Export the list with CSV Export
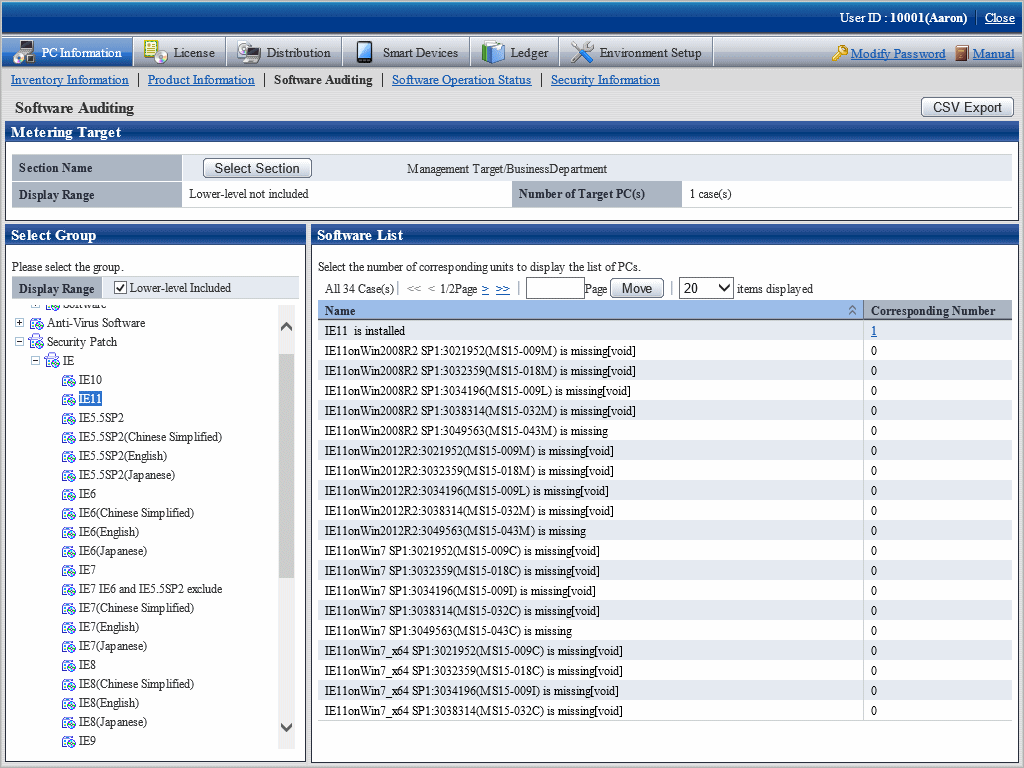 [967, 107]
